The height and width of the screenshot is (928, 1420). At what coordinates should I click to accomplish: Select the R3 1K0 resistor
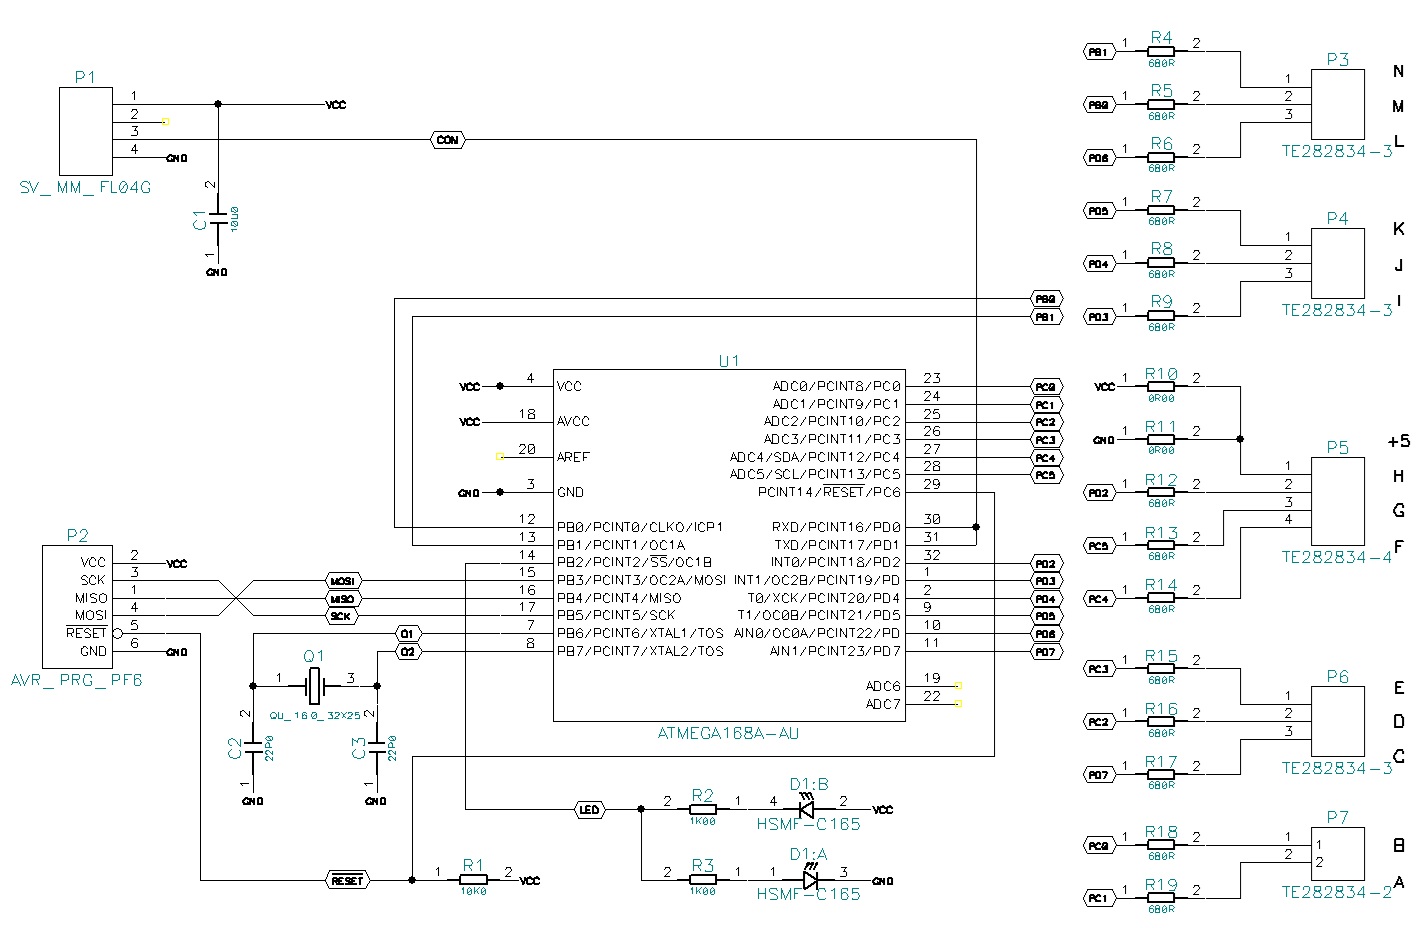703,880
